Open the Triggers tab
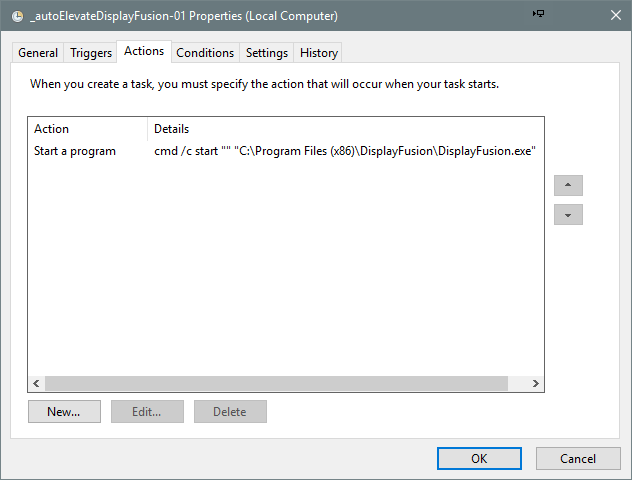Viewport: 632px width, 480px height. tap(91, 53)
